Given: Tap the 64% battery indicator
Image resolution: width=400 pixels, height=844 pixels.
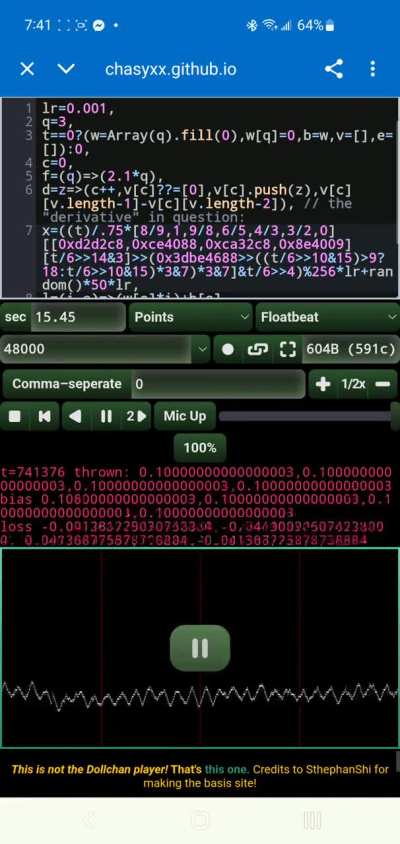Looking at the screenshot, I should pos(316,25).
